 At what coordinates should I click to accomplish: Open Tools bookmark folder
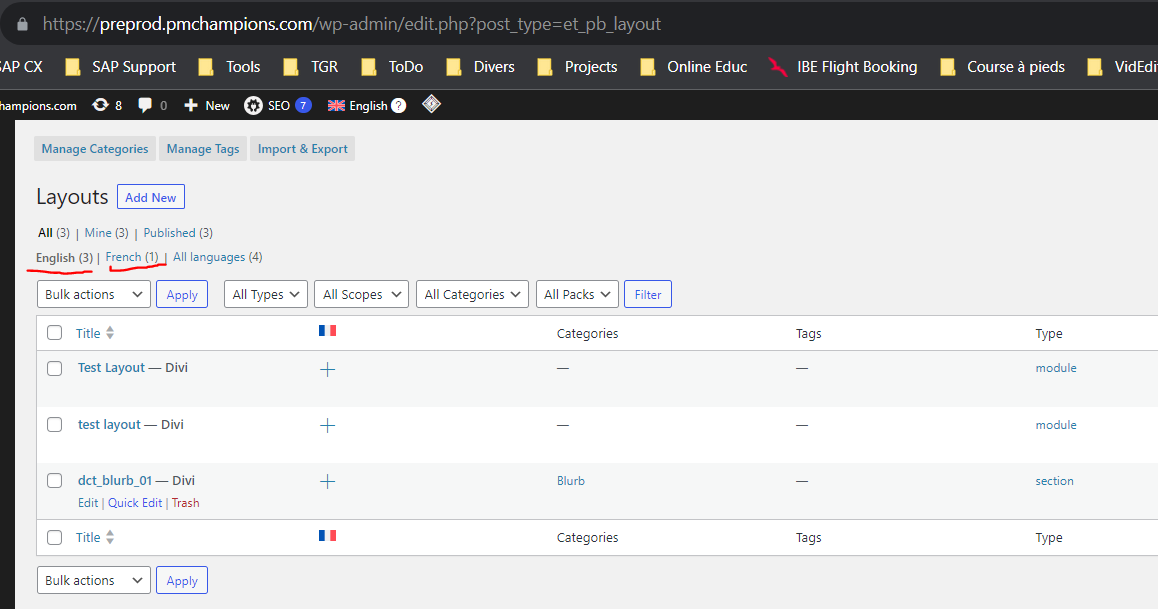tap(229, 66)
